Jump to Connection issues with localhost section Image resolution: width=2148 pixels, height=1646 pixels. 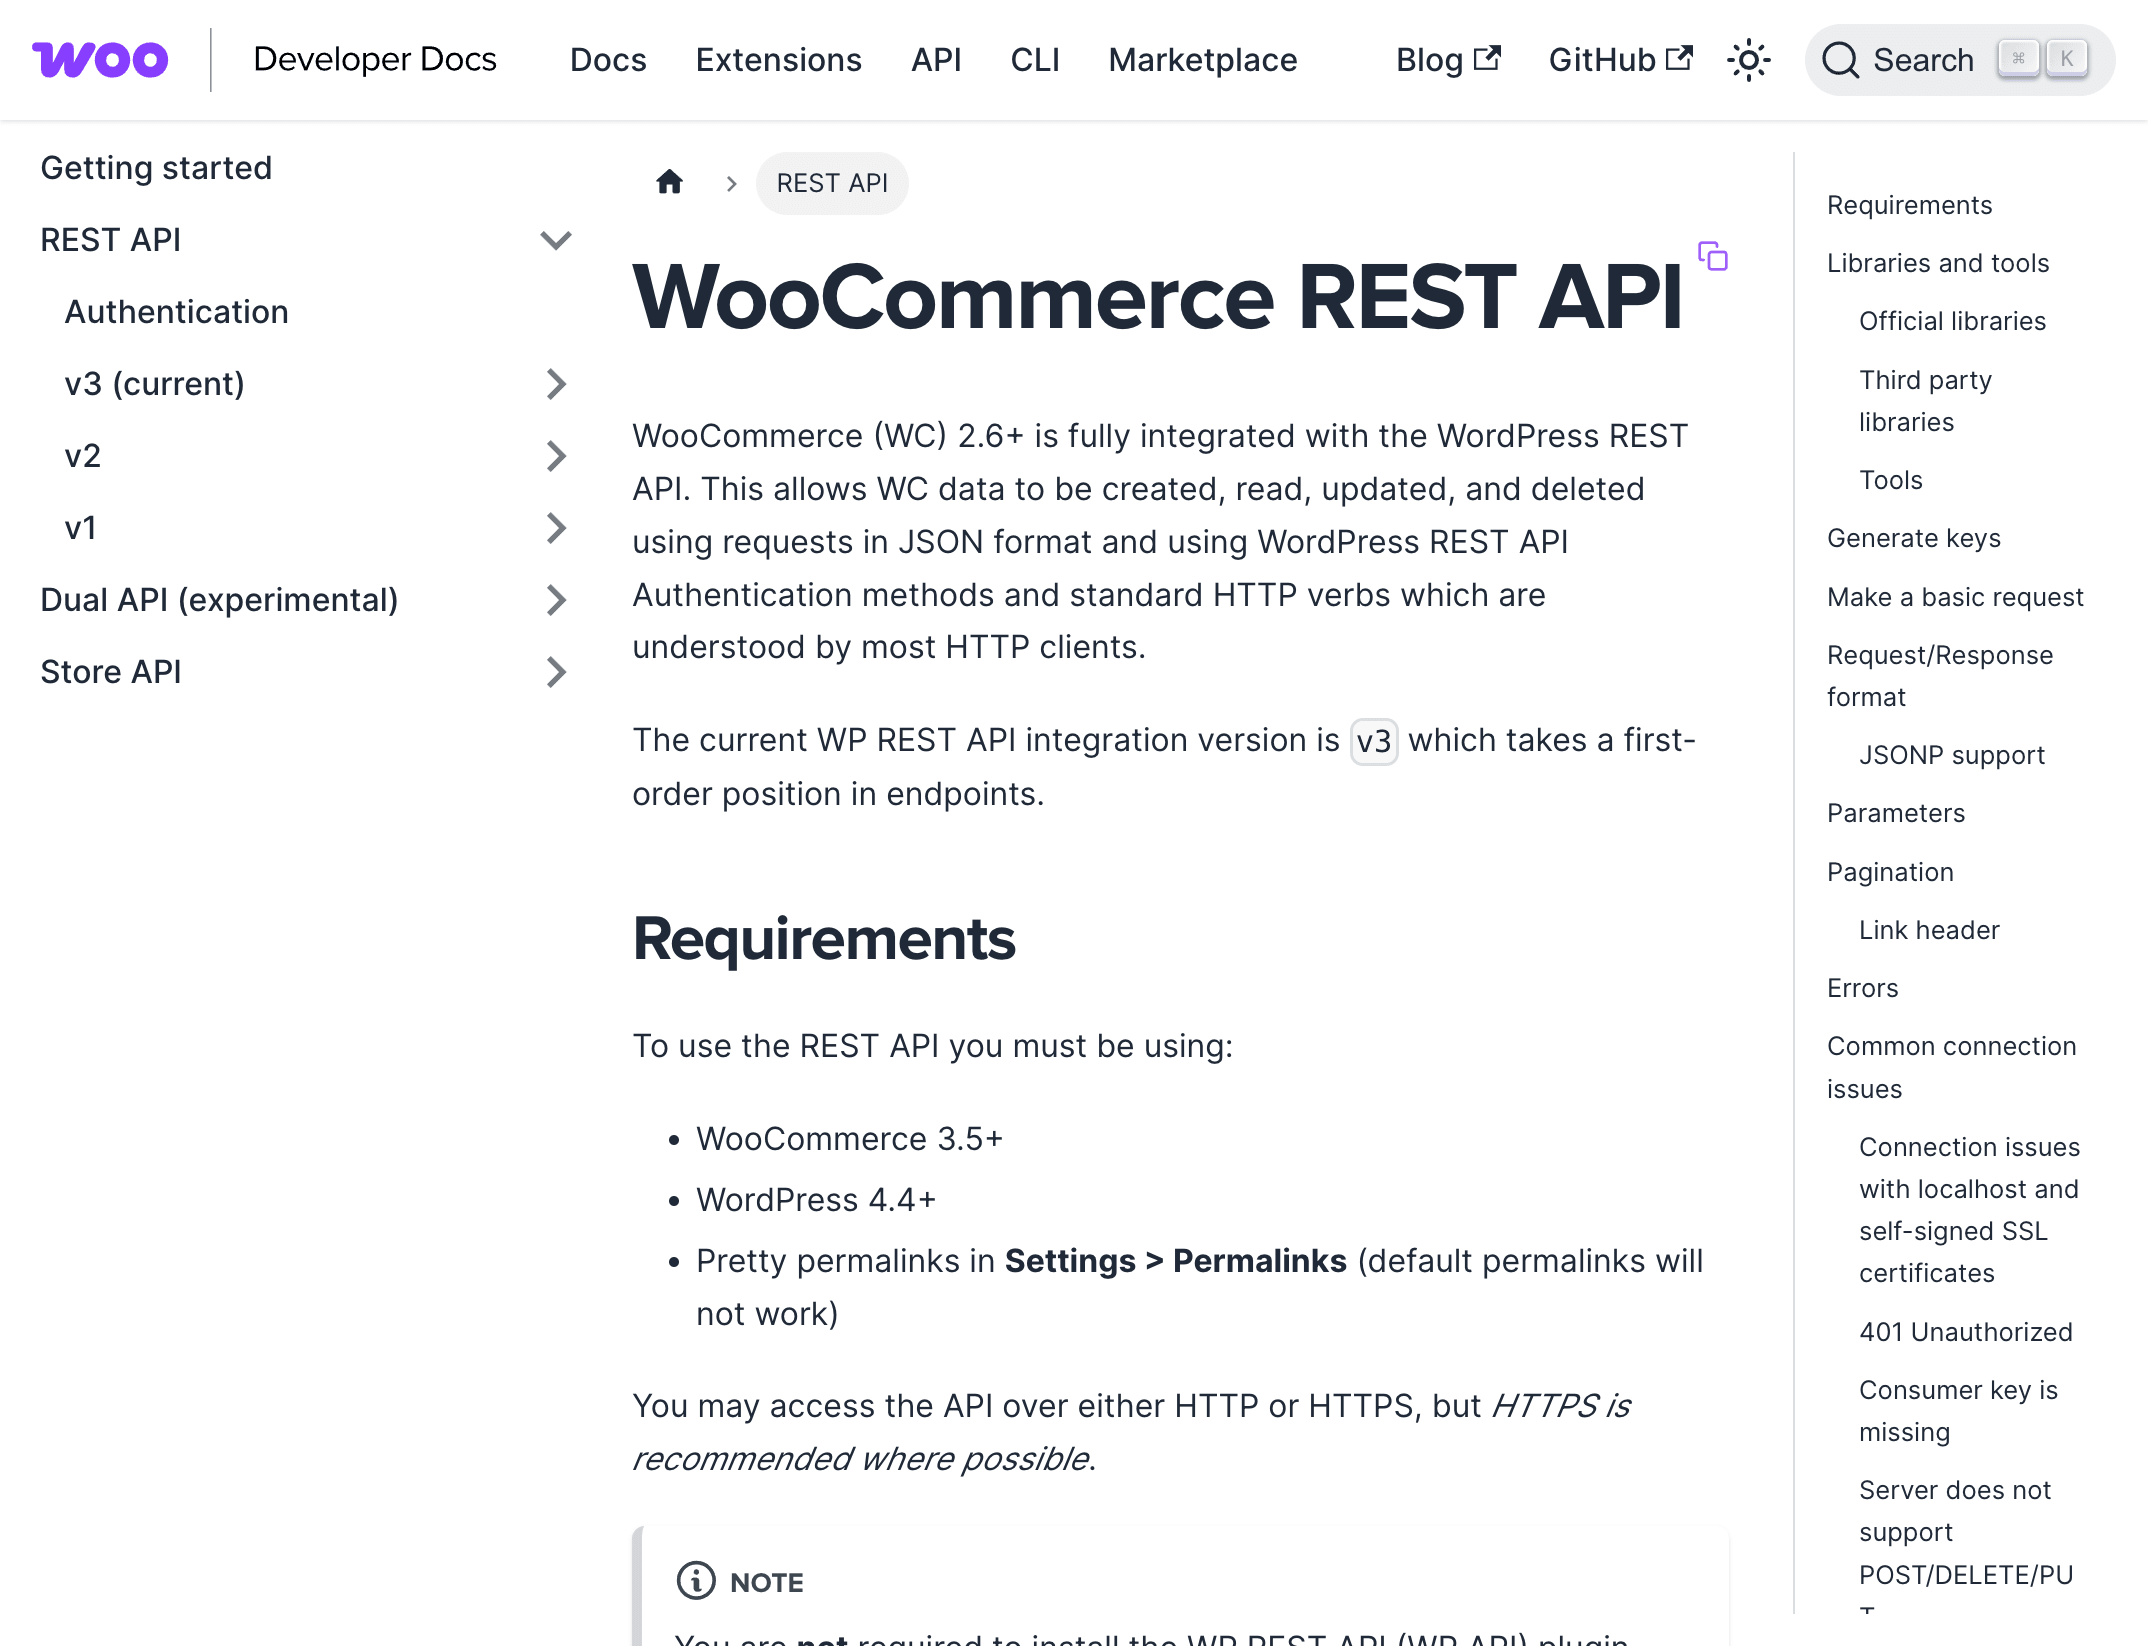(x=1969, y=1210)
